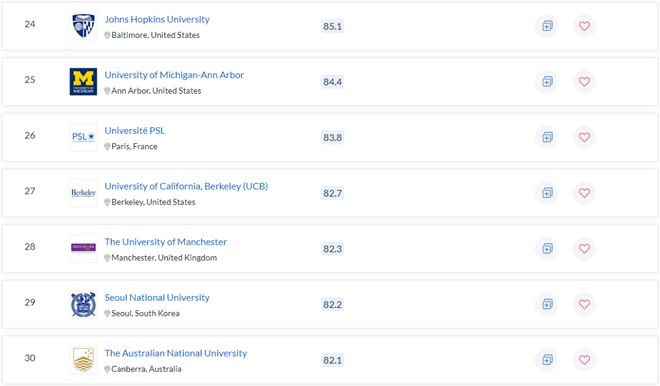Click the Michigan M logo thumbnail
Viewport: 660px width, 386px height.
83,82
